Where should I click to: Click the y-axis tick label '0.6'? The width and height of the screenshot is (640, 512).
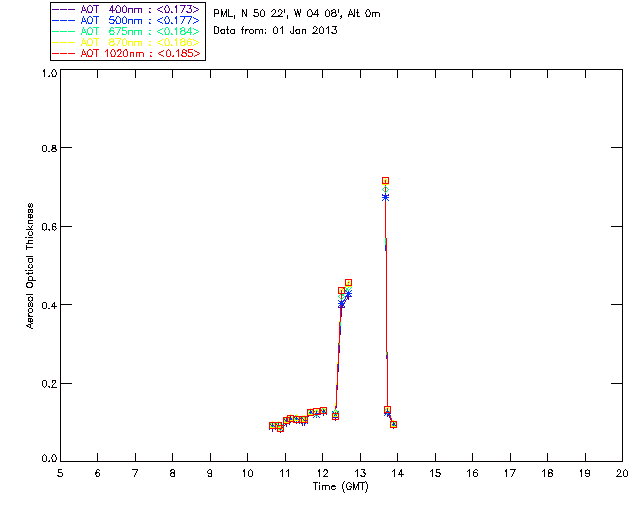(x=49, y=227)
